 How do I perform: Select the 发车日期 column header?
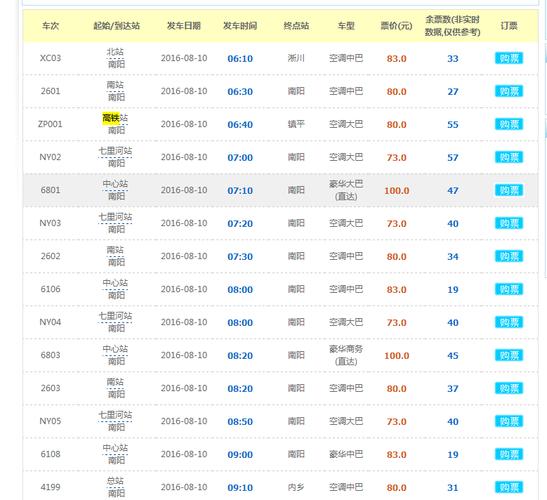coord(184,26)
